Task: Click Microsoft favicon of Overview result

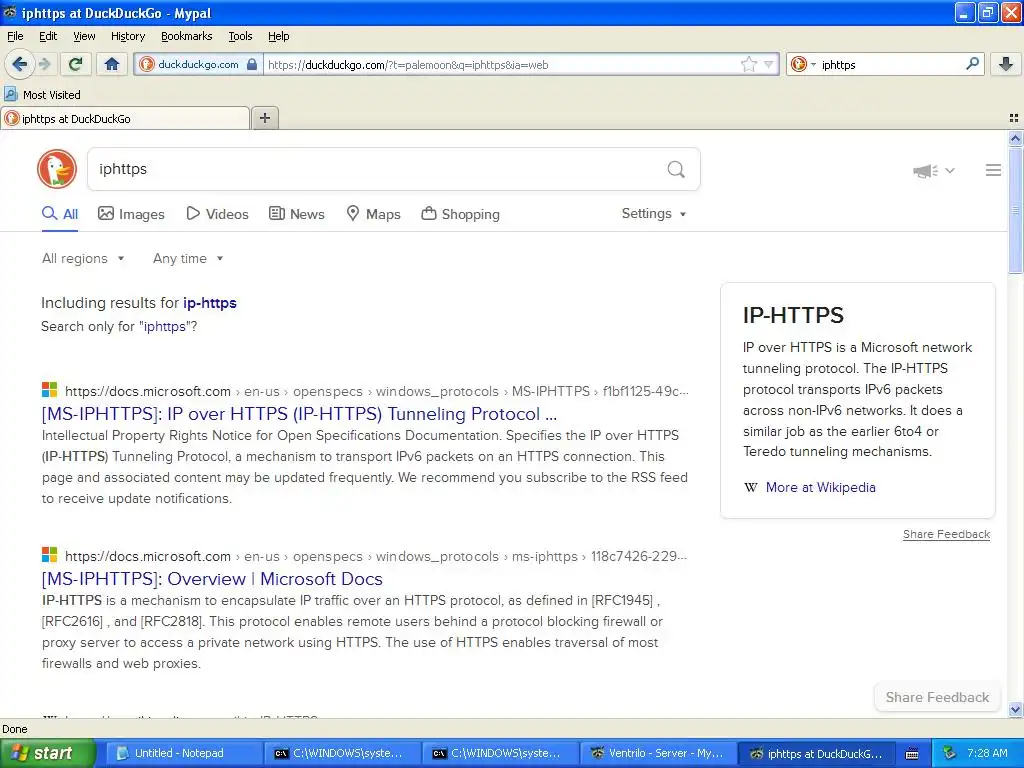Action: tap(50, 556)
